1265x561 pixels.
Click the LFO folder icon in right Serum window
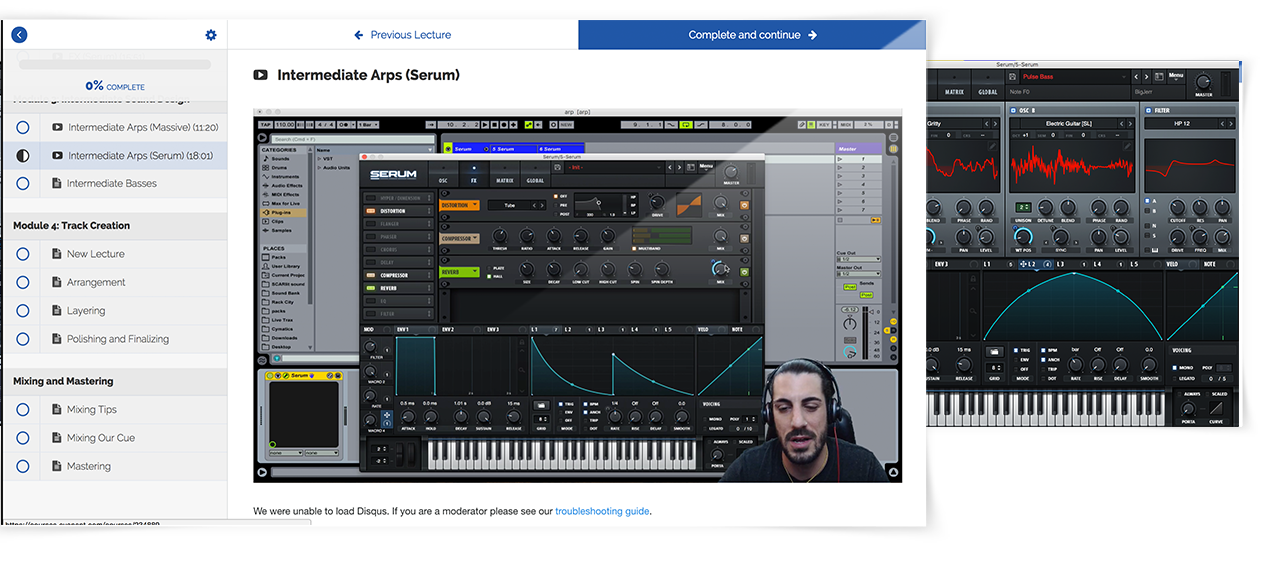pos(994,350)
